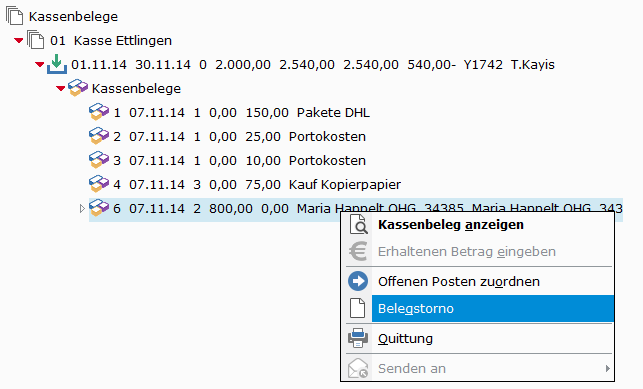Collapse the 01 Kasse Ettlingen node
The width and height of the screenshot is (643, 389).
point(18,41)
